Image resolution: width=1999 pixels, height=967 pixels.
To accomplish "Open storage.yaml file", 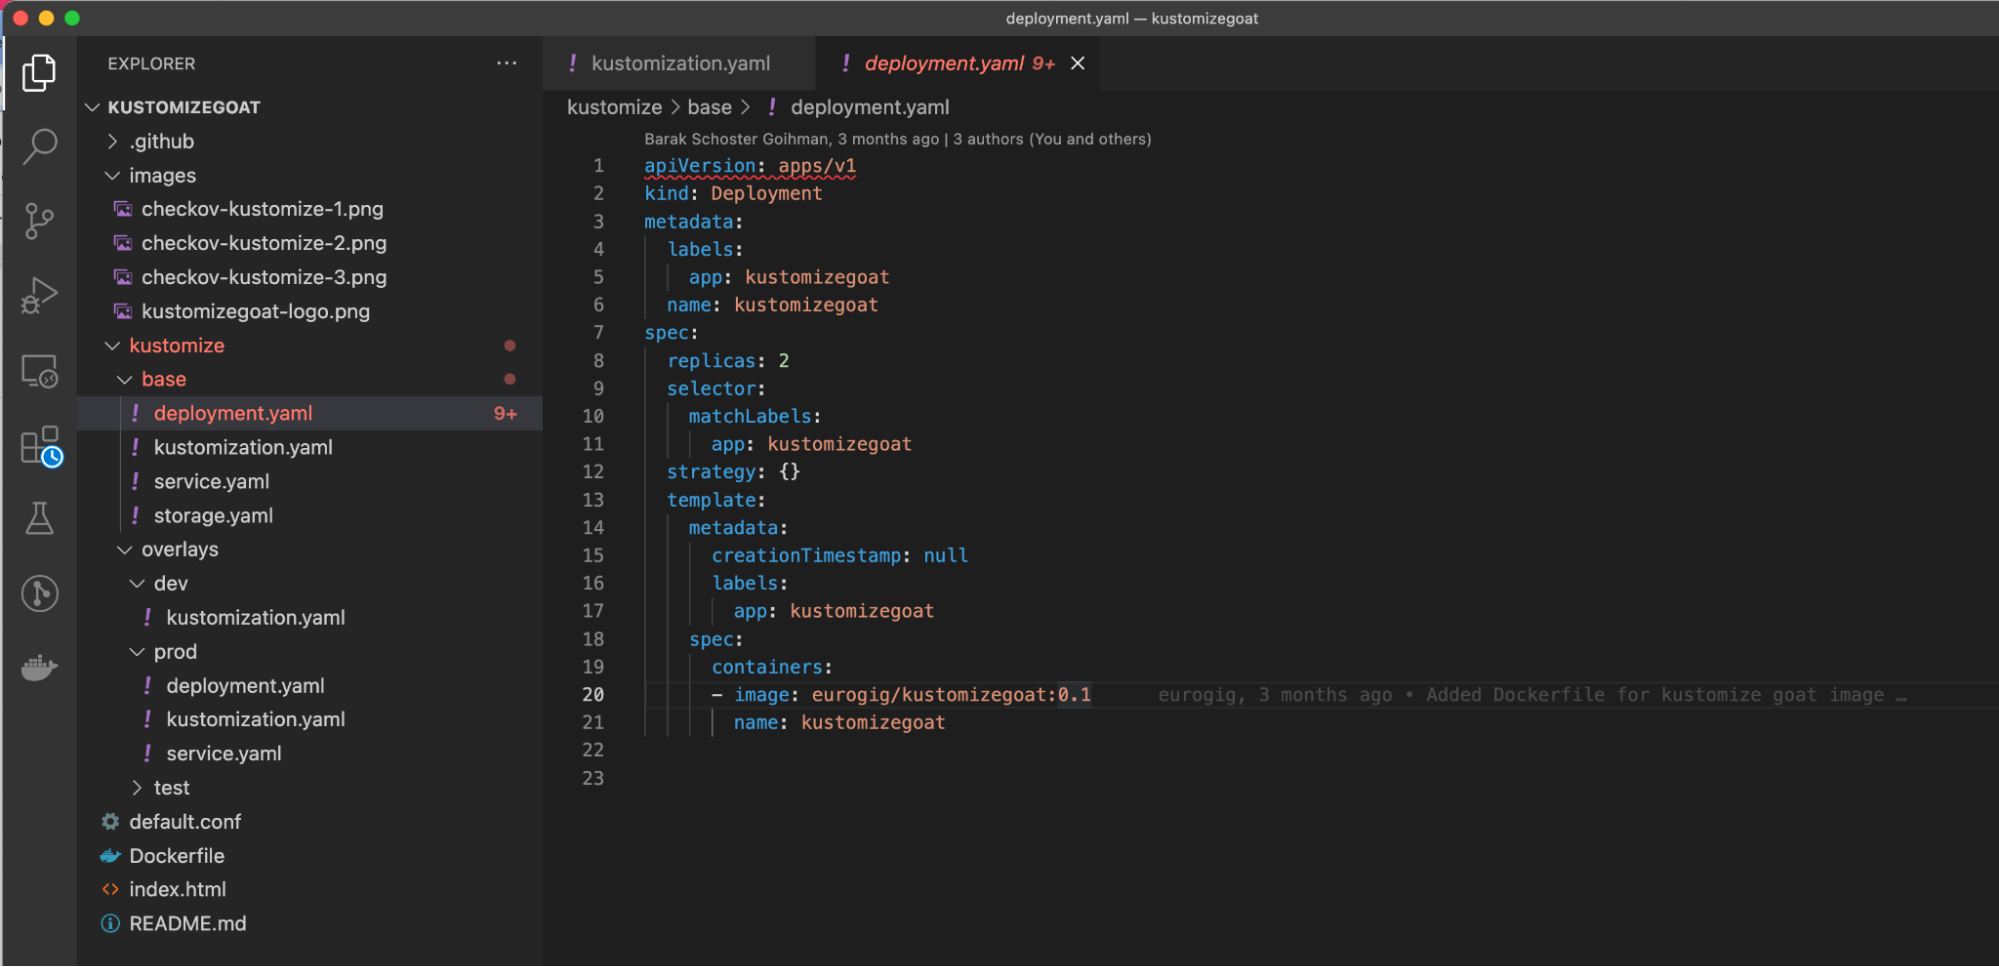I will tap(310, 515).
